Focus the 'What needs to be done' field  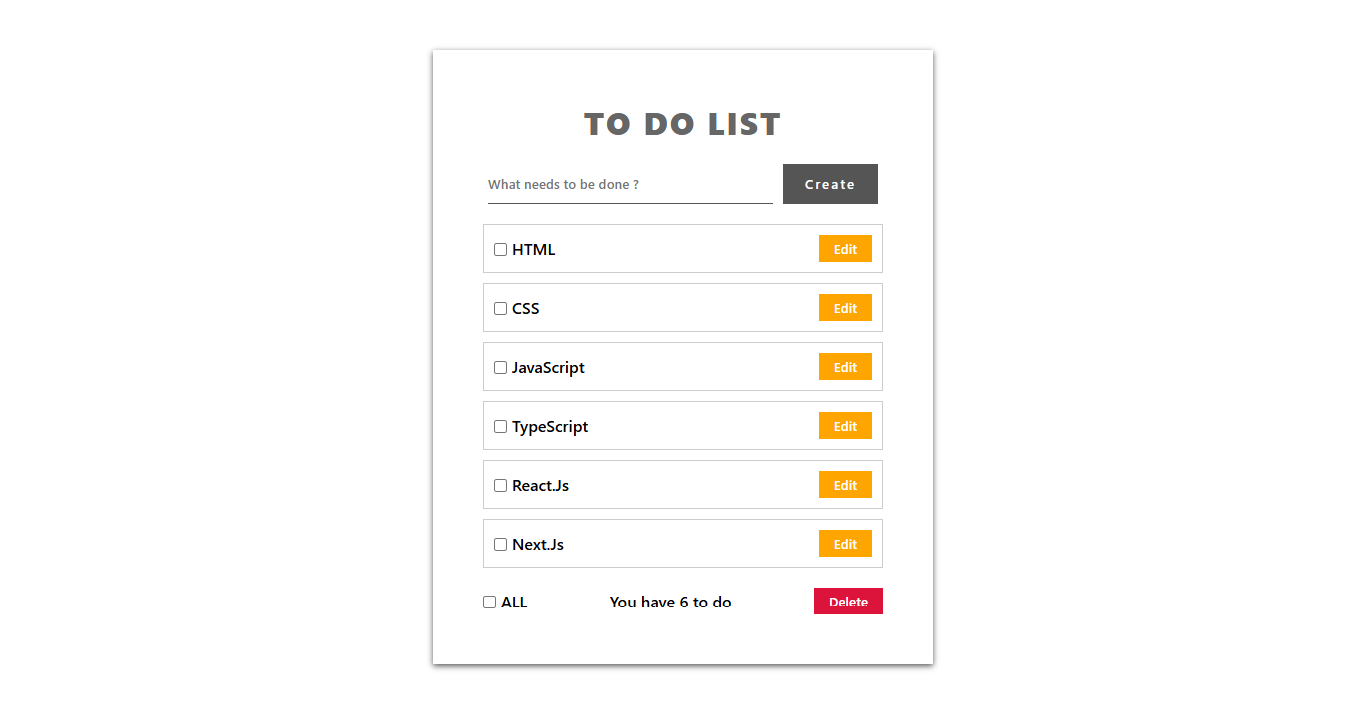pyautogui.click(x=630, y=185)
